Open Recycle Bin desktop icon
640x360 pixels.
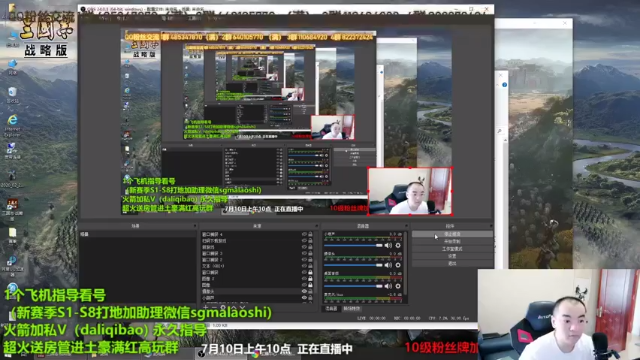(x=12, y=95)
